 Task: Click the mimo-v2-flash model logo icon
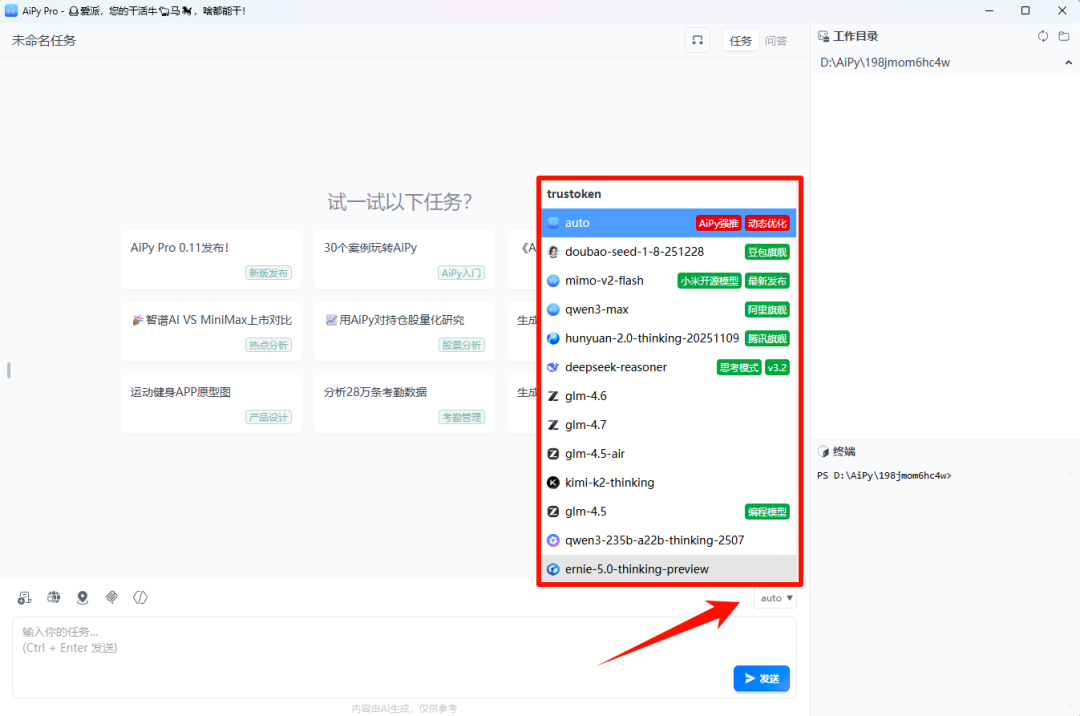(553, 281)
